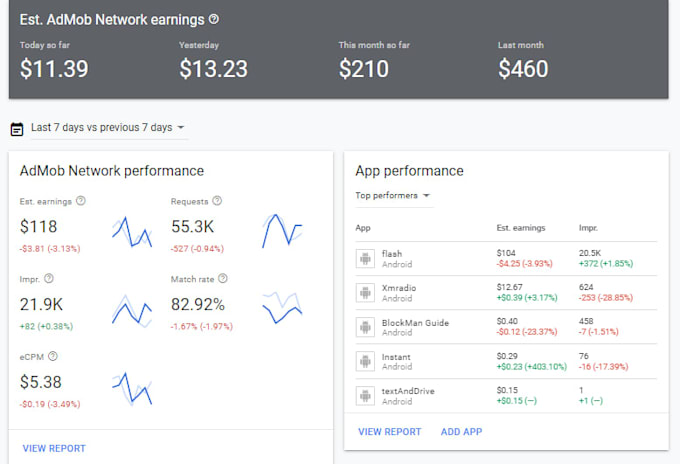Click help icon next to Requests metric
This screenshot has height=464, width=680.
coord(217,201)
